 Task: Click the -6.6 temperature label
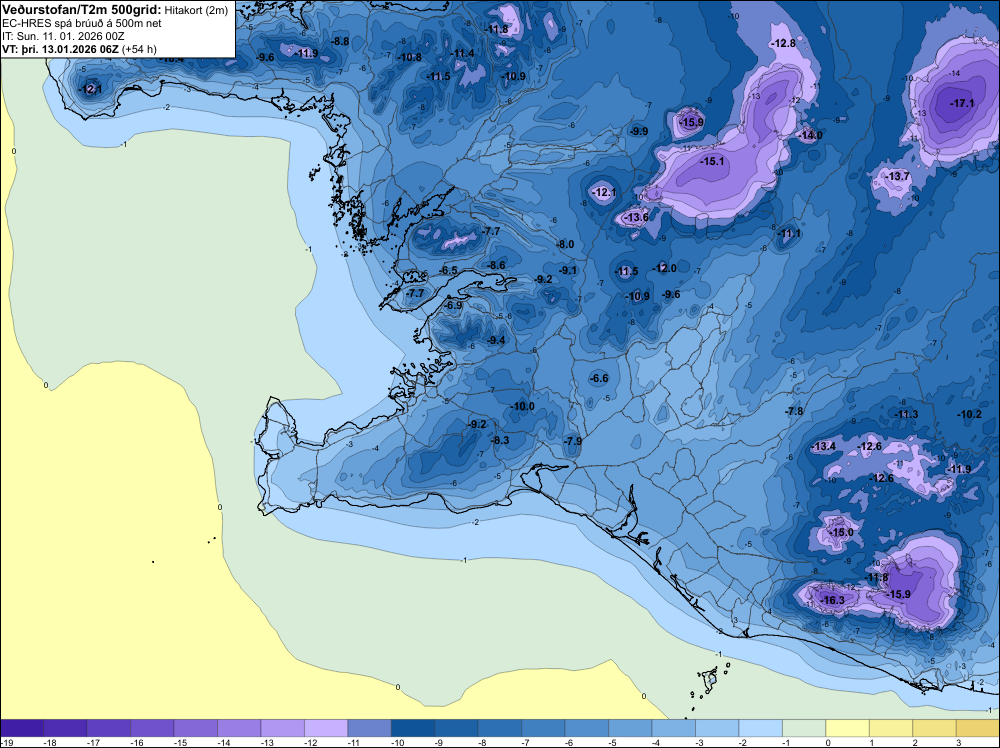point(599,378)
